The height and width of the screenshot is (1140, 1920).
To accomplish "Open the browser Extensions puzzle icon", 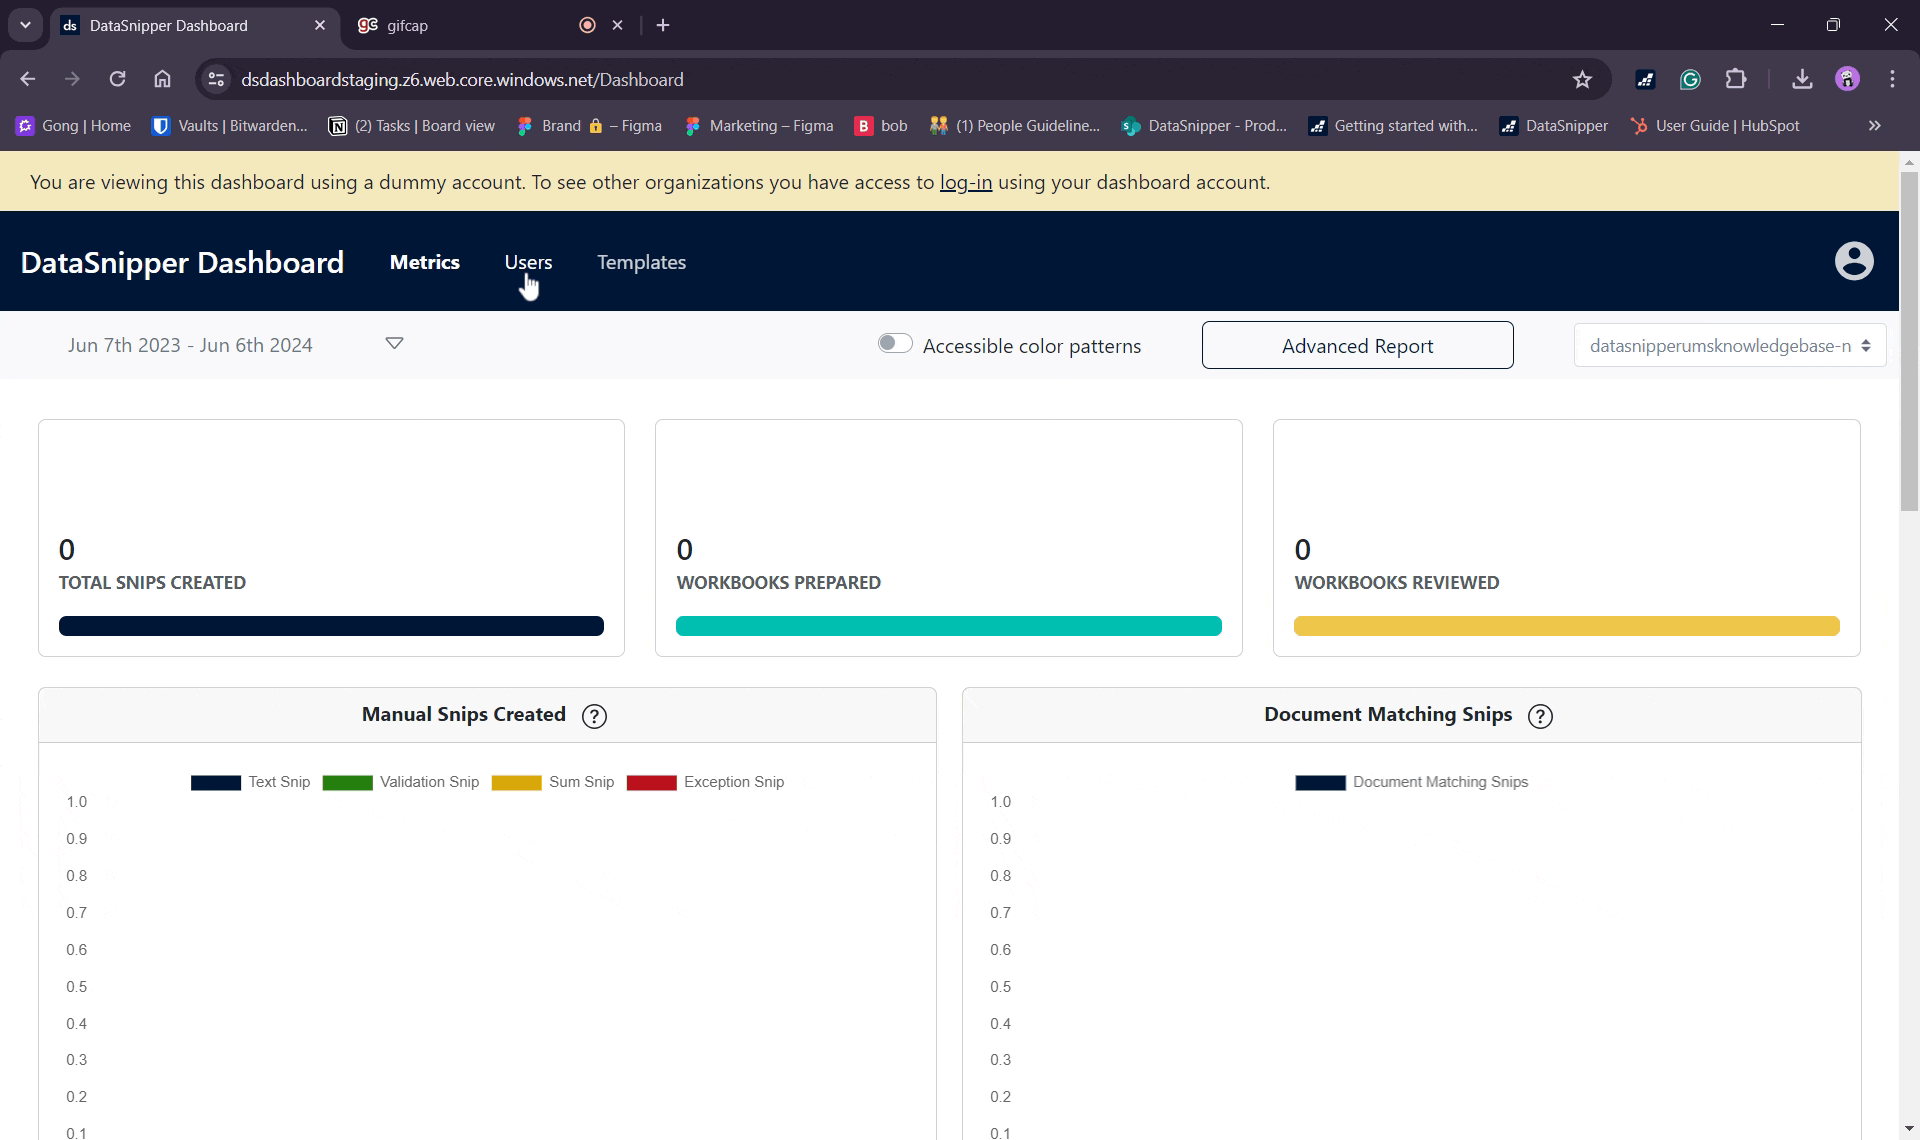I will click(x=1737, y=79).
